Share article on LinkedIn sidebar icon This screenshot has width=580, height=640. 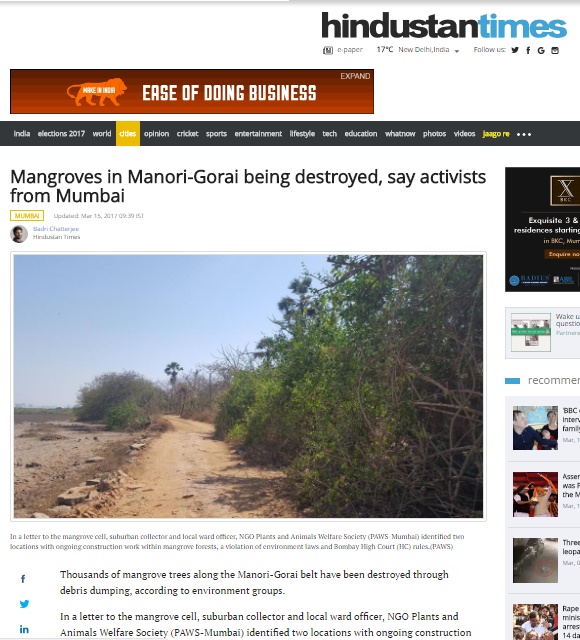tap(24, 629)
